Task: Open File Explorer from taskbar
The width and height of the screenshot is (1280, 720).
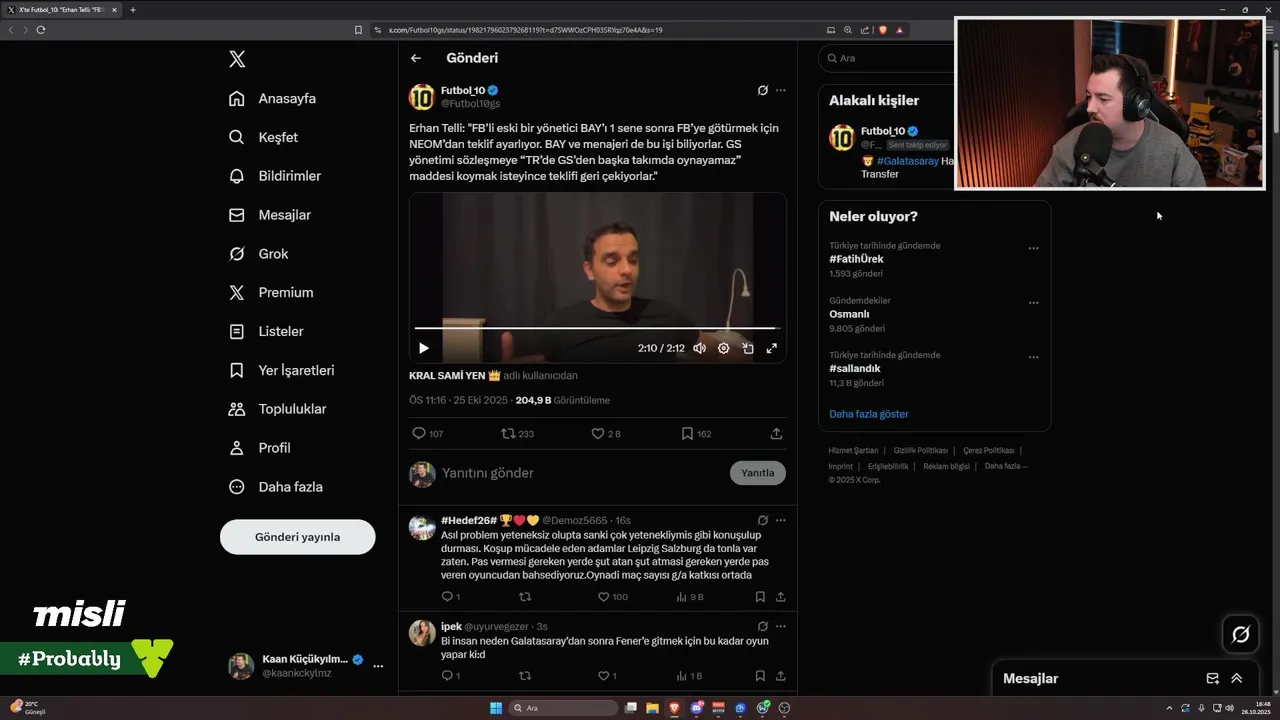Action: (x=652, y=708)
